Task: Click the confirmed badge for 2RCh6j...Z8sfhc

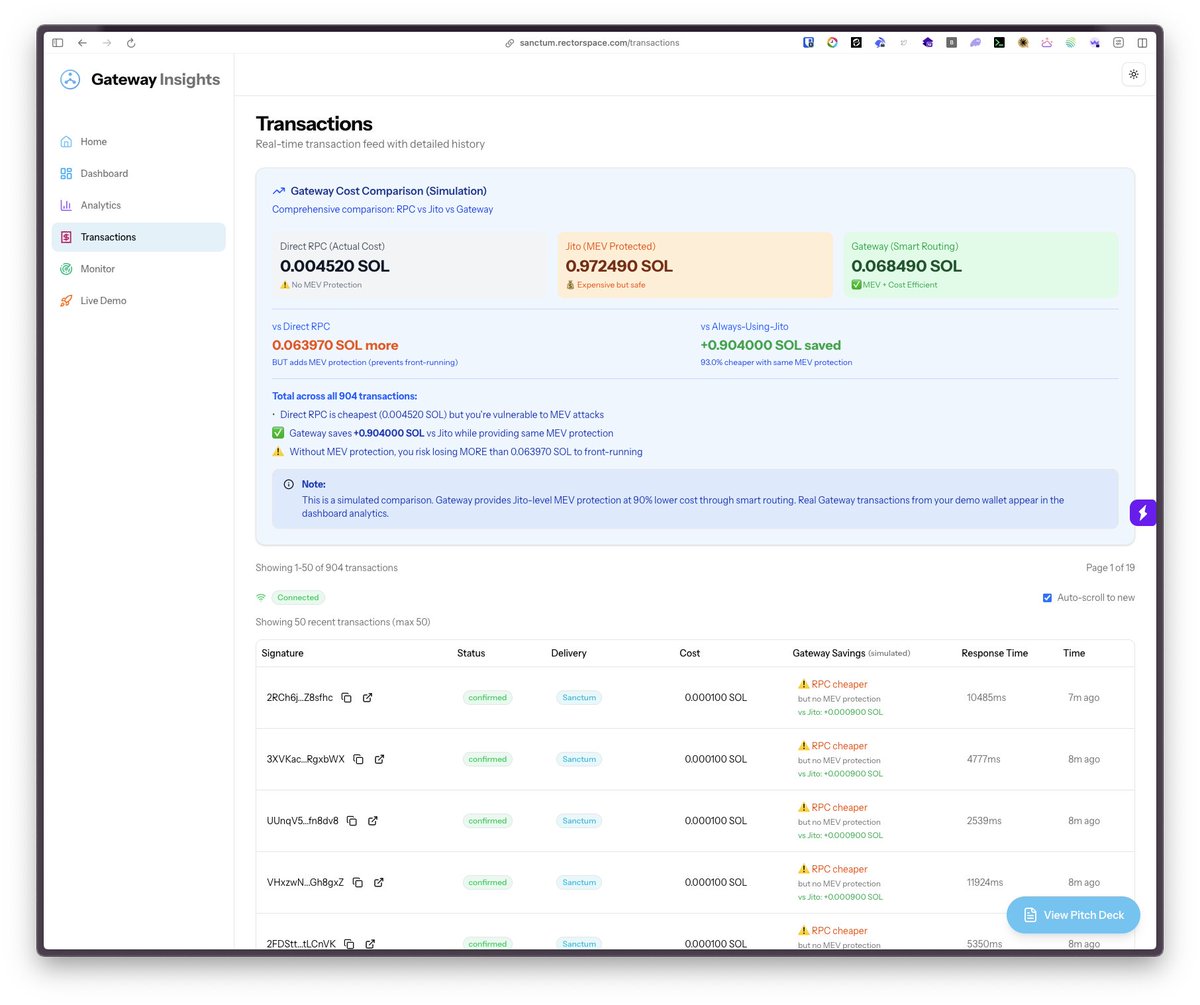Action: coord(487,698)
